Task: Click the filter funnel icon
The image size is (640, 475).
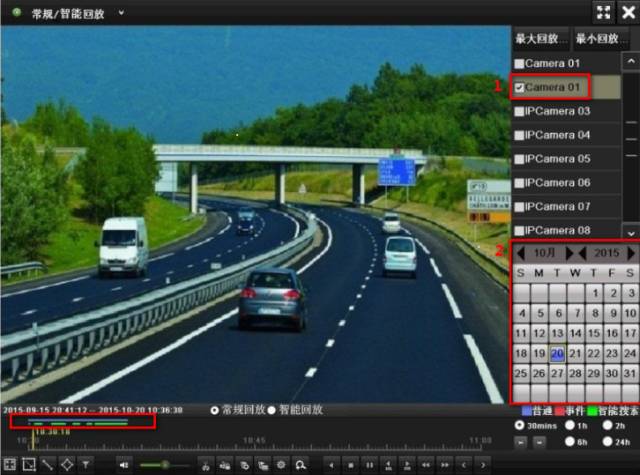Action: point(87,465)
